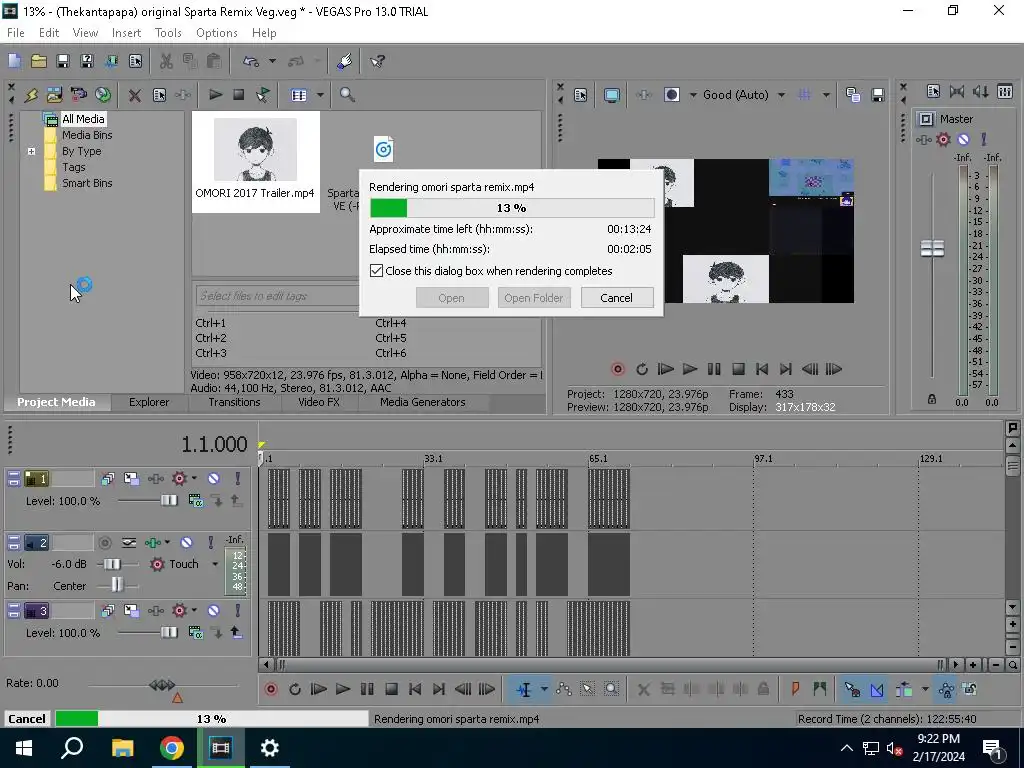This screenshot has width=1024, height=768.
Task: Open Windows Settings gear on taskbar
Action: coord(269,748)
